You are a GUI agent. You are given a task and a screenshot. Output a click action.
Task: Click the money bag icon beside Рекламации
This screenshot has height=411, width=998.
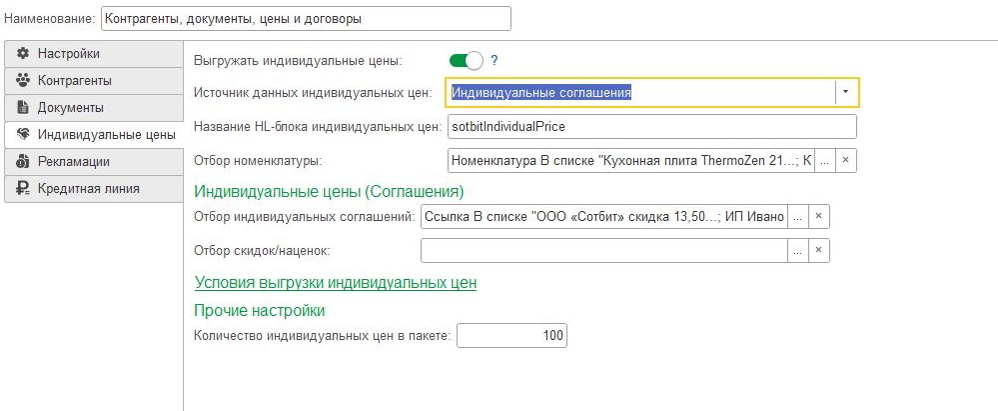point(23,162)
